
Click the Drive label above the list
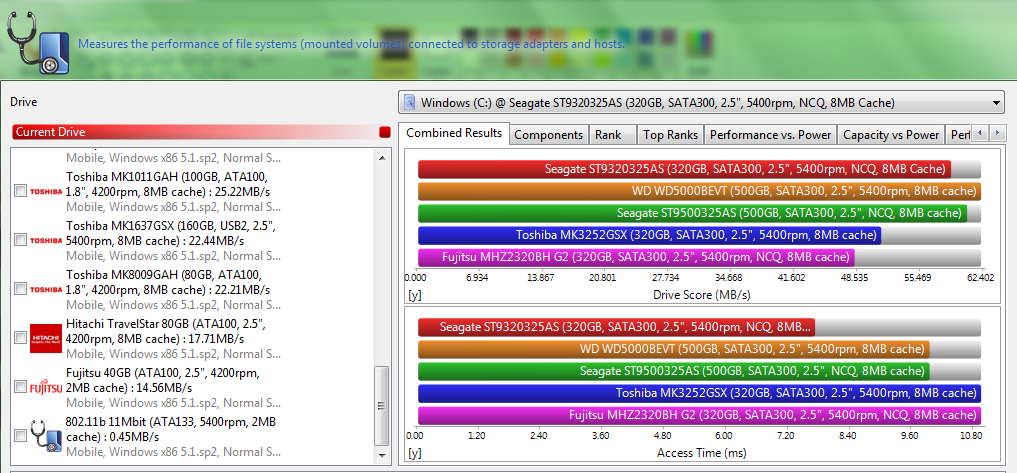tap(23, 102)
